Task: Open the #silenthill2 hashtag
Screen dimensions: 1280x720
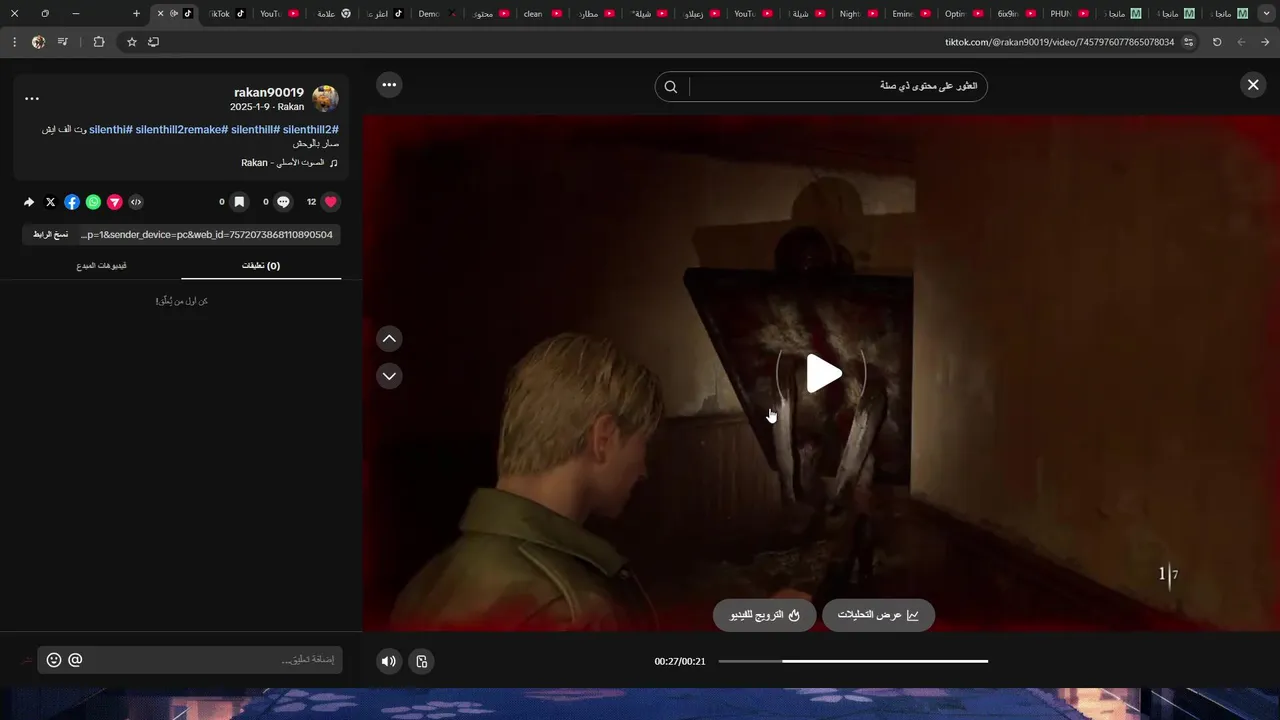Action: click(311, 130)
